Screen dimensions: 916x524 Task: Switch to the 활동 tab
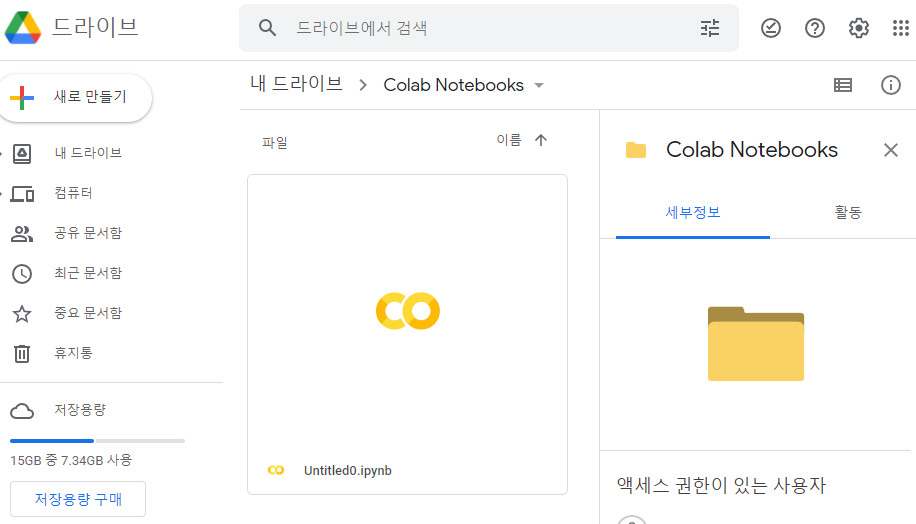pos(848,213)
